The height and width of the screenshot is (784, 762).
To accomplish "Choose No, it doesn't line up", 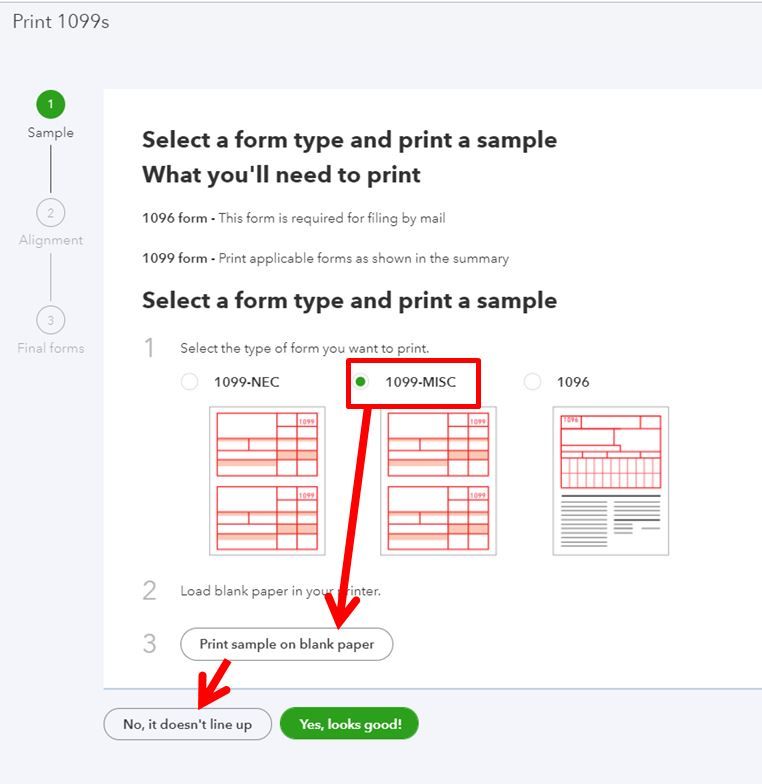I will coord(188,724).
